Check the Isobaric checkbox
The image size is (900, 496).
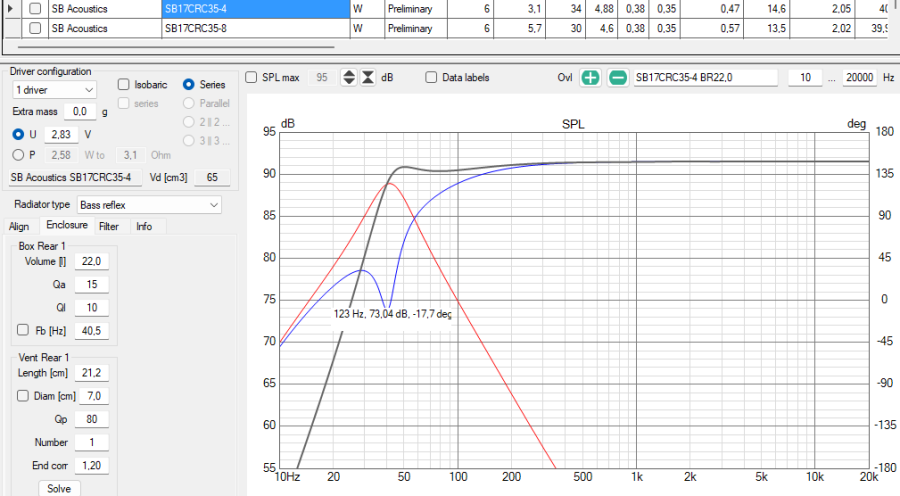coord(123,84)
